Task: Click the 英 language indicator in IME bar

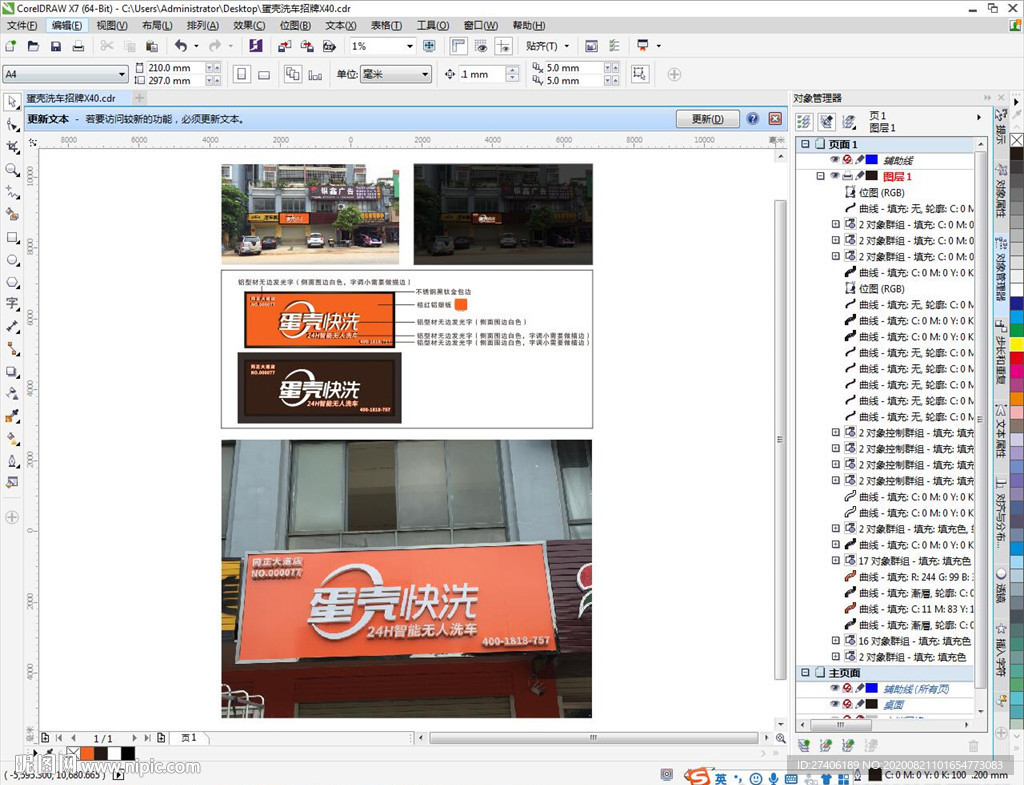Action: click(720, 778)
